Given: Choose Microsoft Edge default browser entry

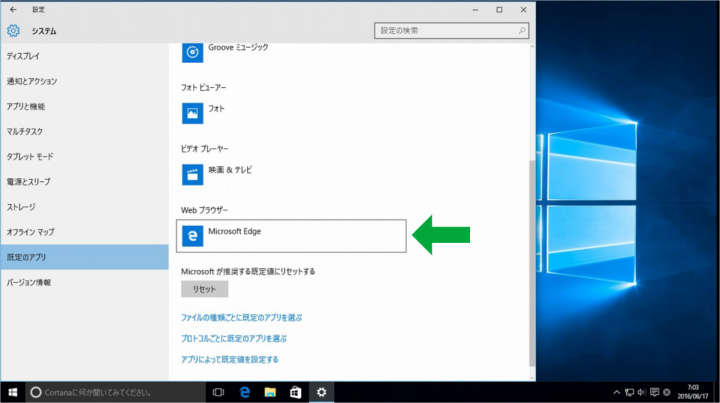Looking at the screenshot, I should pos(291,236).
